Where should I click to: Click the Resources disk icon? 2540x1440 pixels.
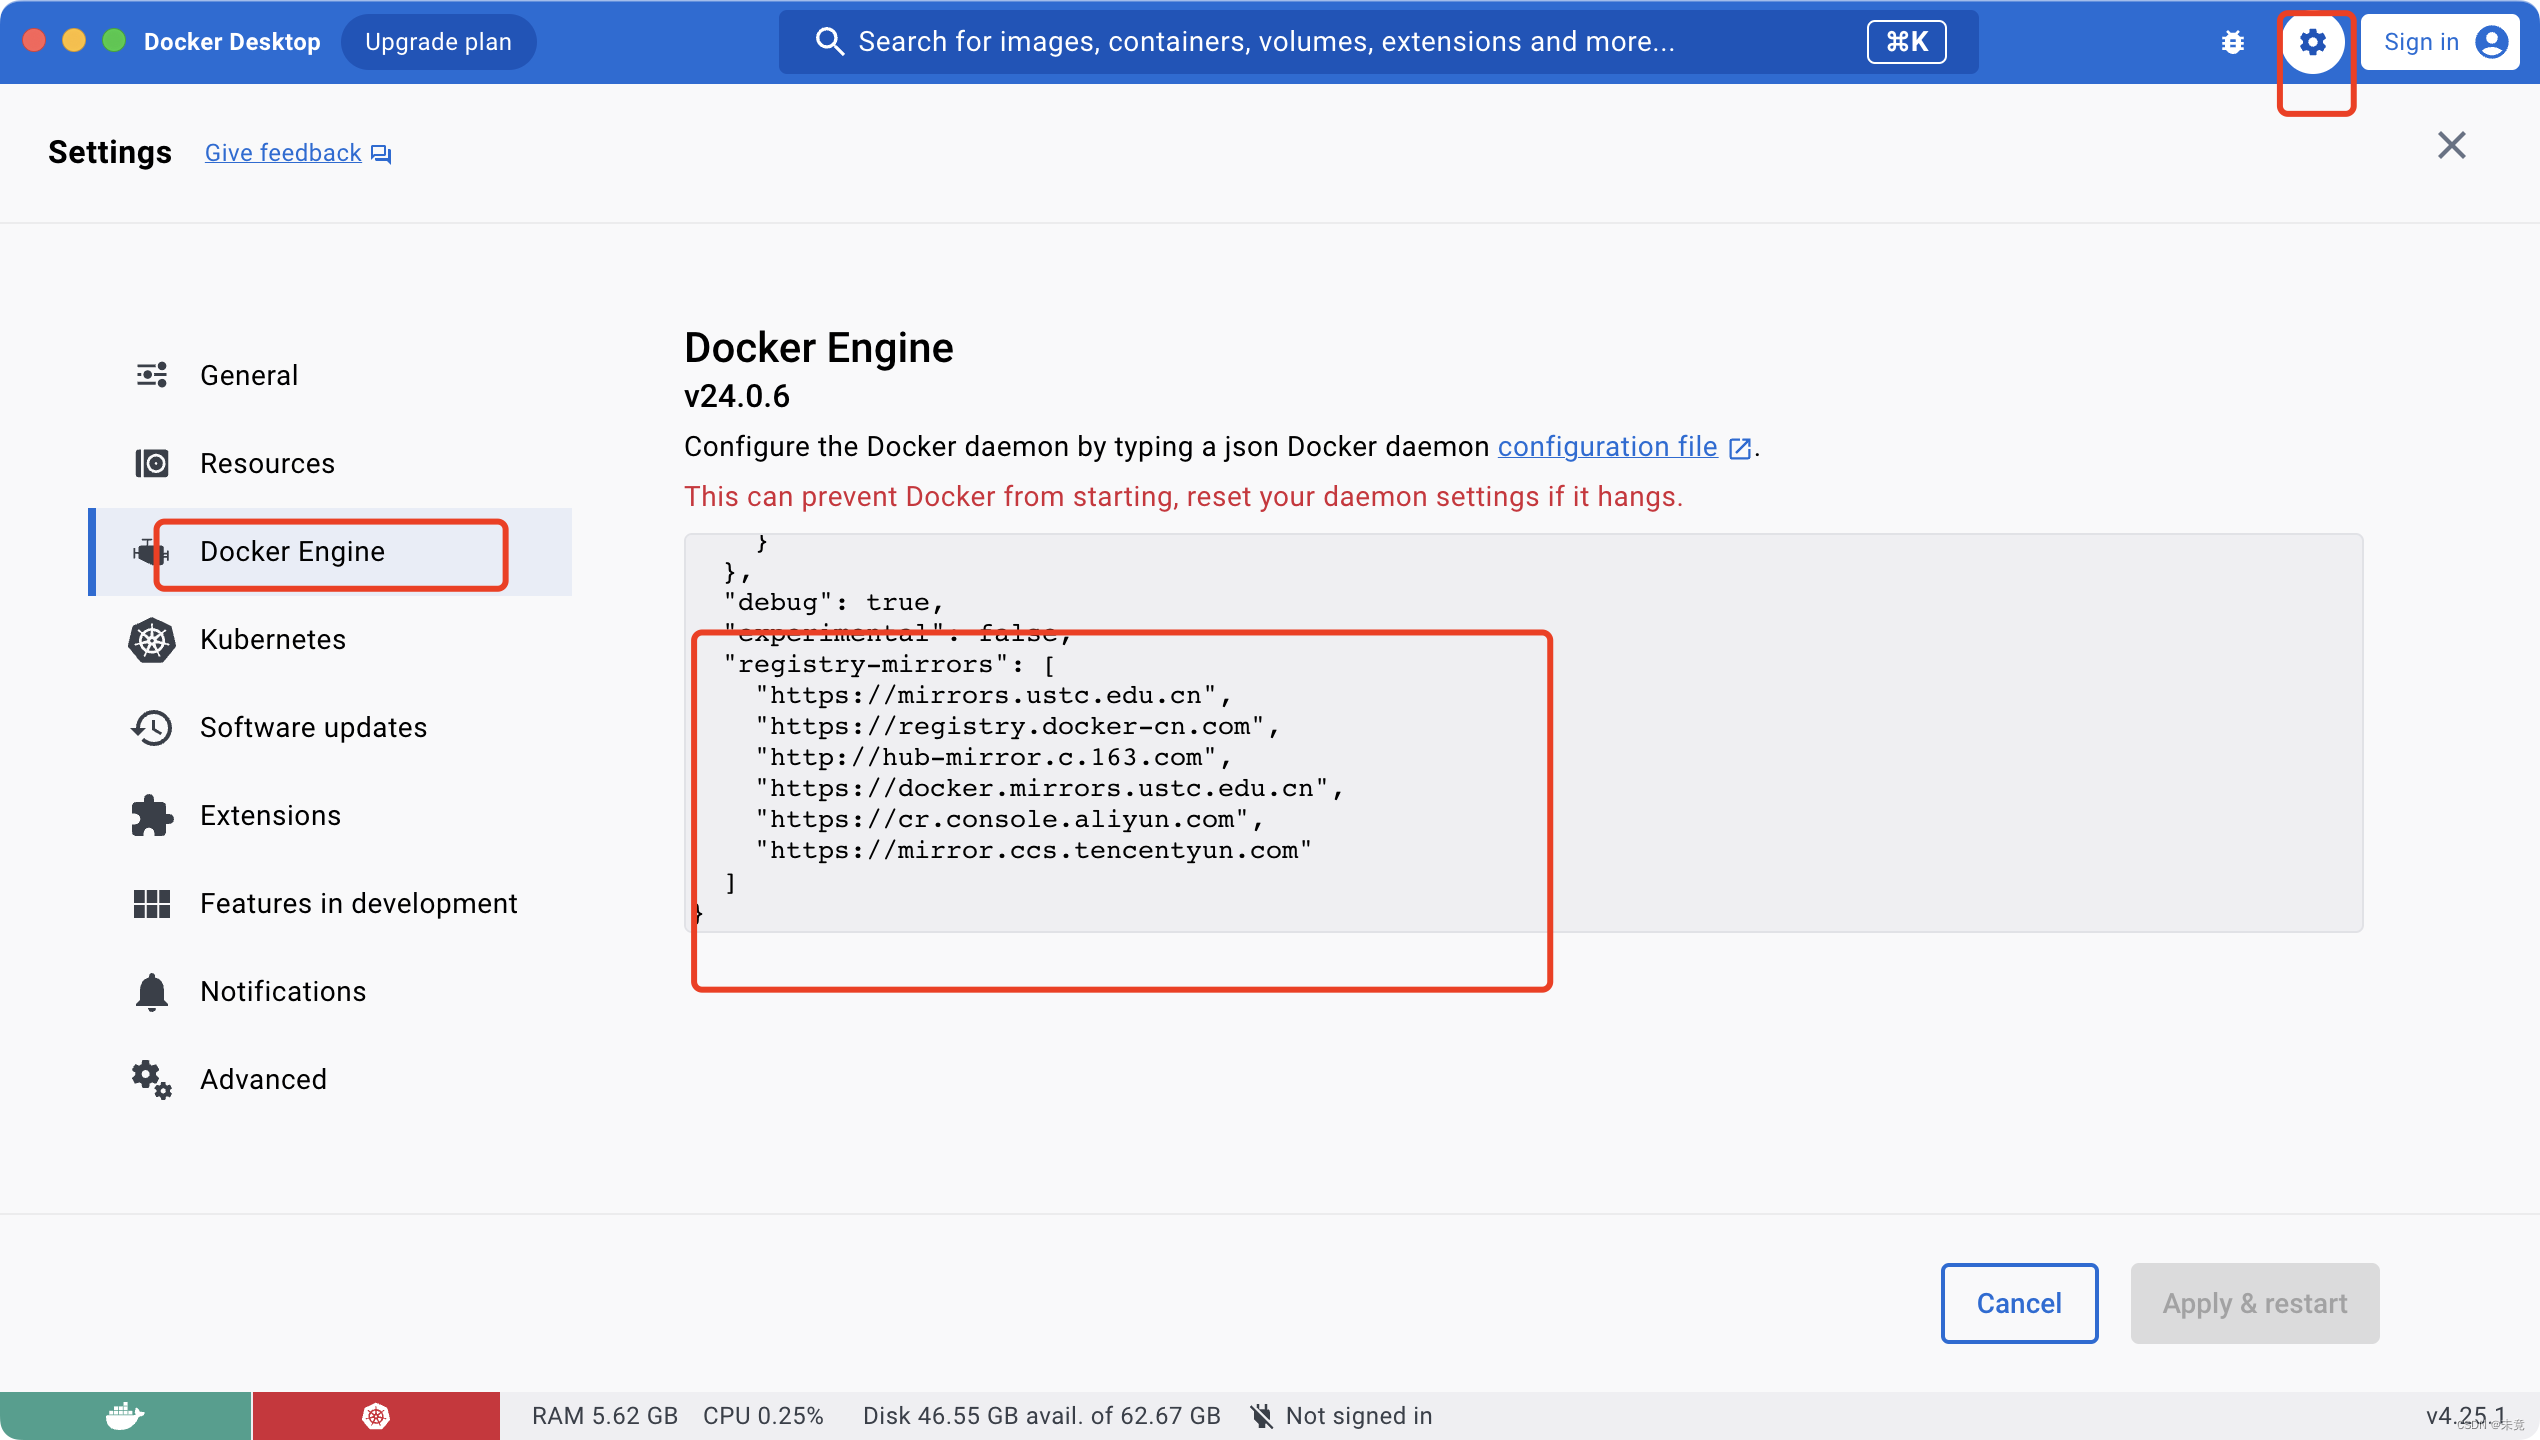[x=152, y=463]
